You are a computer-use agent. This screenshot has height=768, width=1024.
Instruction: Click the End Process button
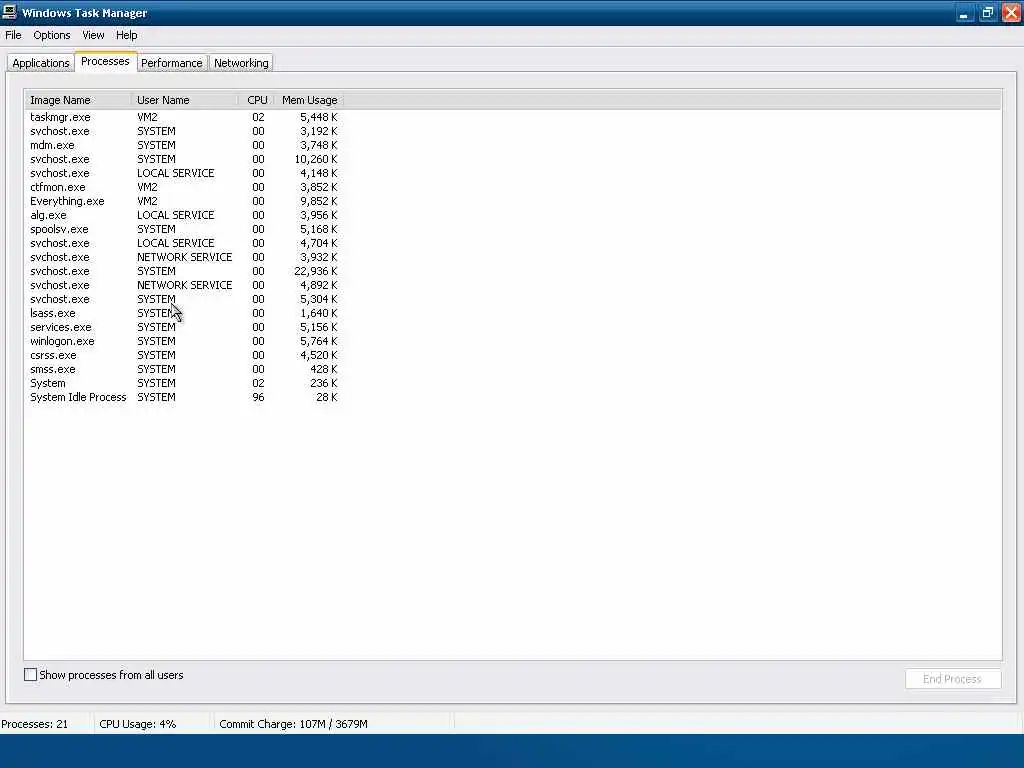[952, 679]
